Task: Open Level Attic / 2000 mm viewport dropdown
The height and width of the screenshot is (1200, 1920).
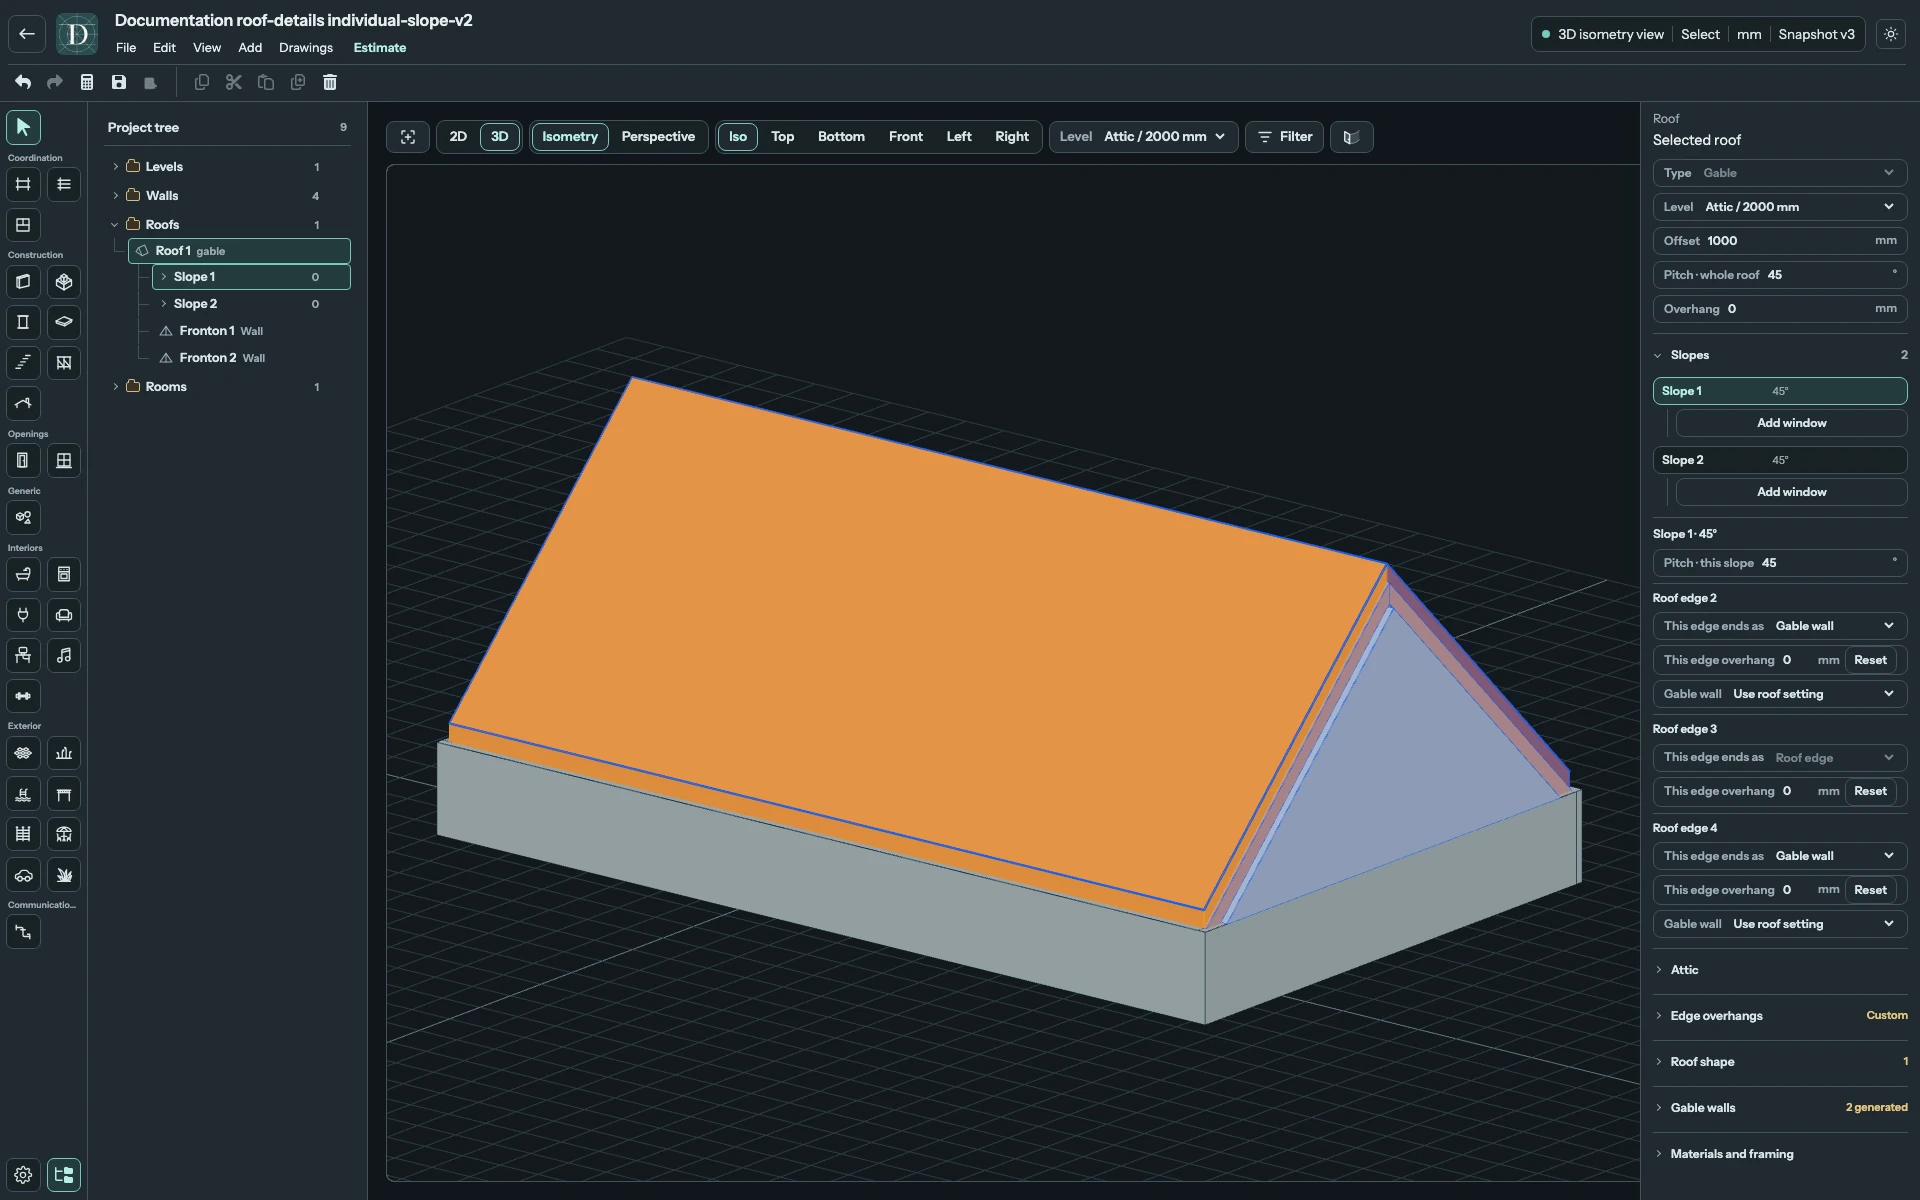Action: [x=1143, y=137]
